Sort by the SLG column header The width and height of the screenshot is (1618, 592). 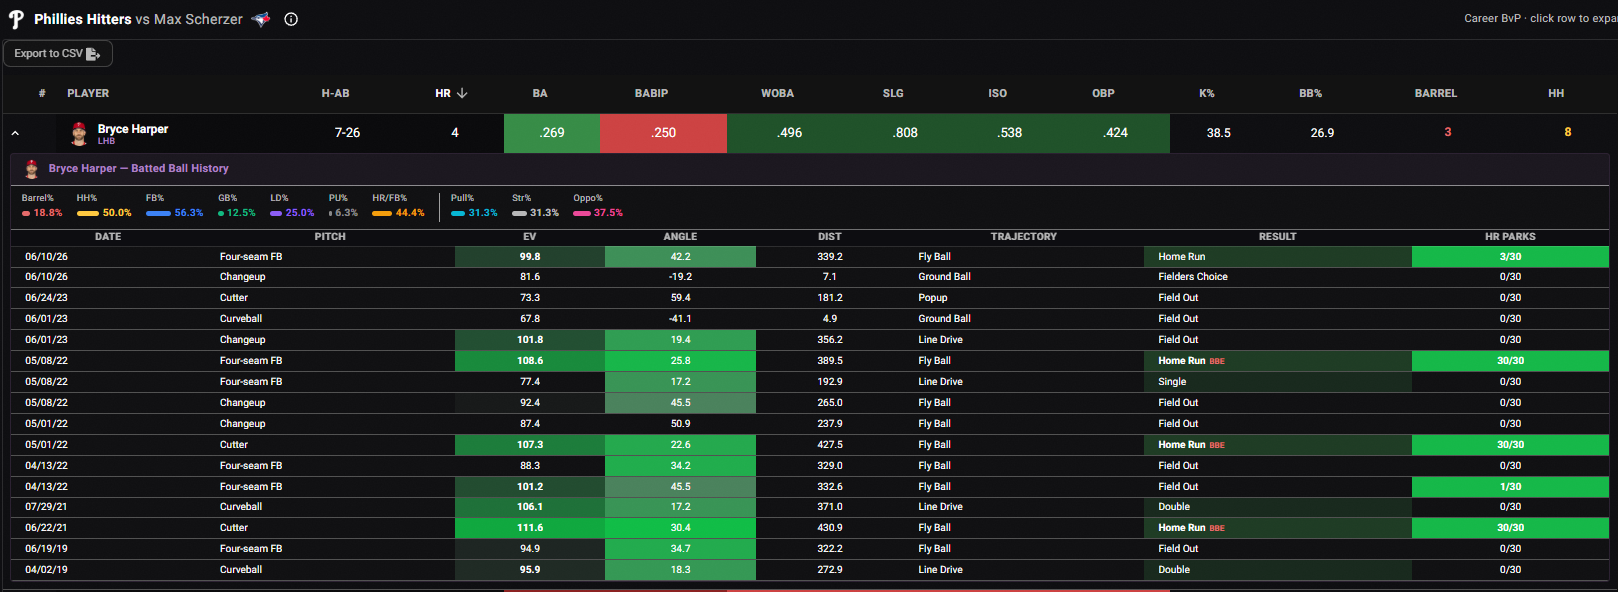pyautogui.click(x=893, y=93)
